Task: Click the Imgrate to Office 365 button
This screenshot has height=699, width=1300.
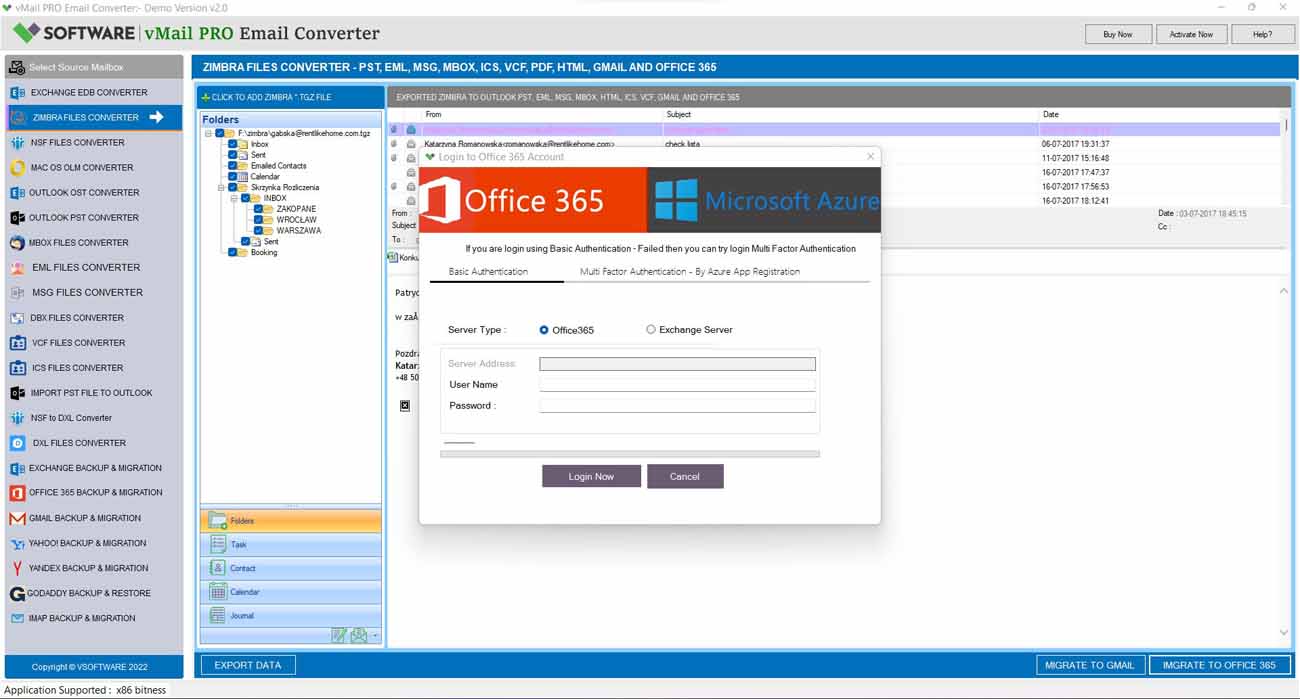Action: click(1219, 665)
